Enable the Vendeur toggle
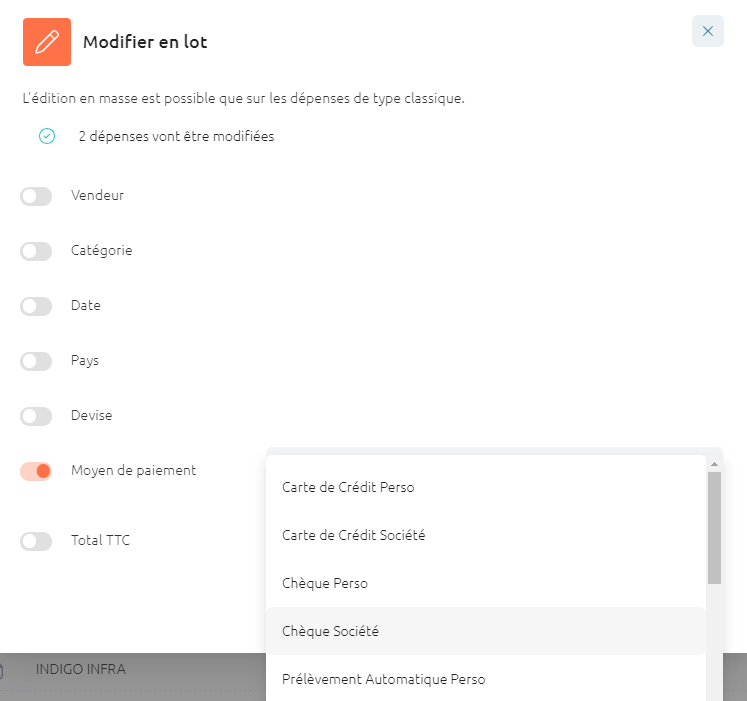Screen dimensions: 747x701 (x=36, y=196)
